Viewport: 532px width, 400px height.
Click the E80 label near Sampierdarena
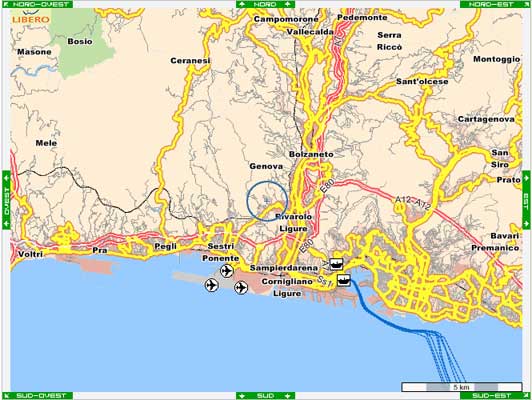(306, 245)
